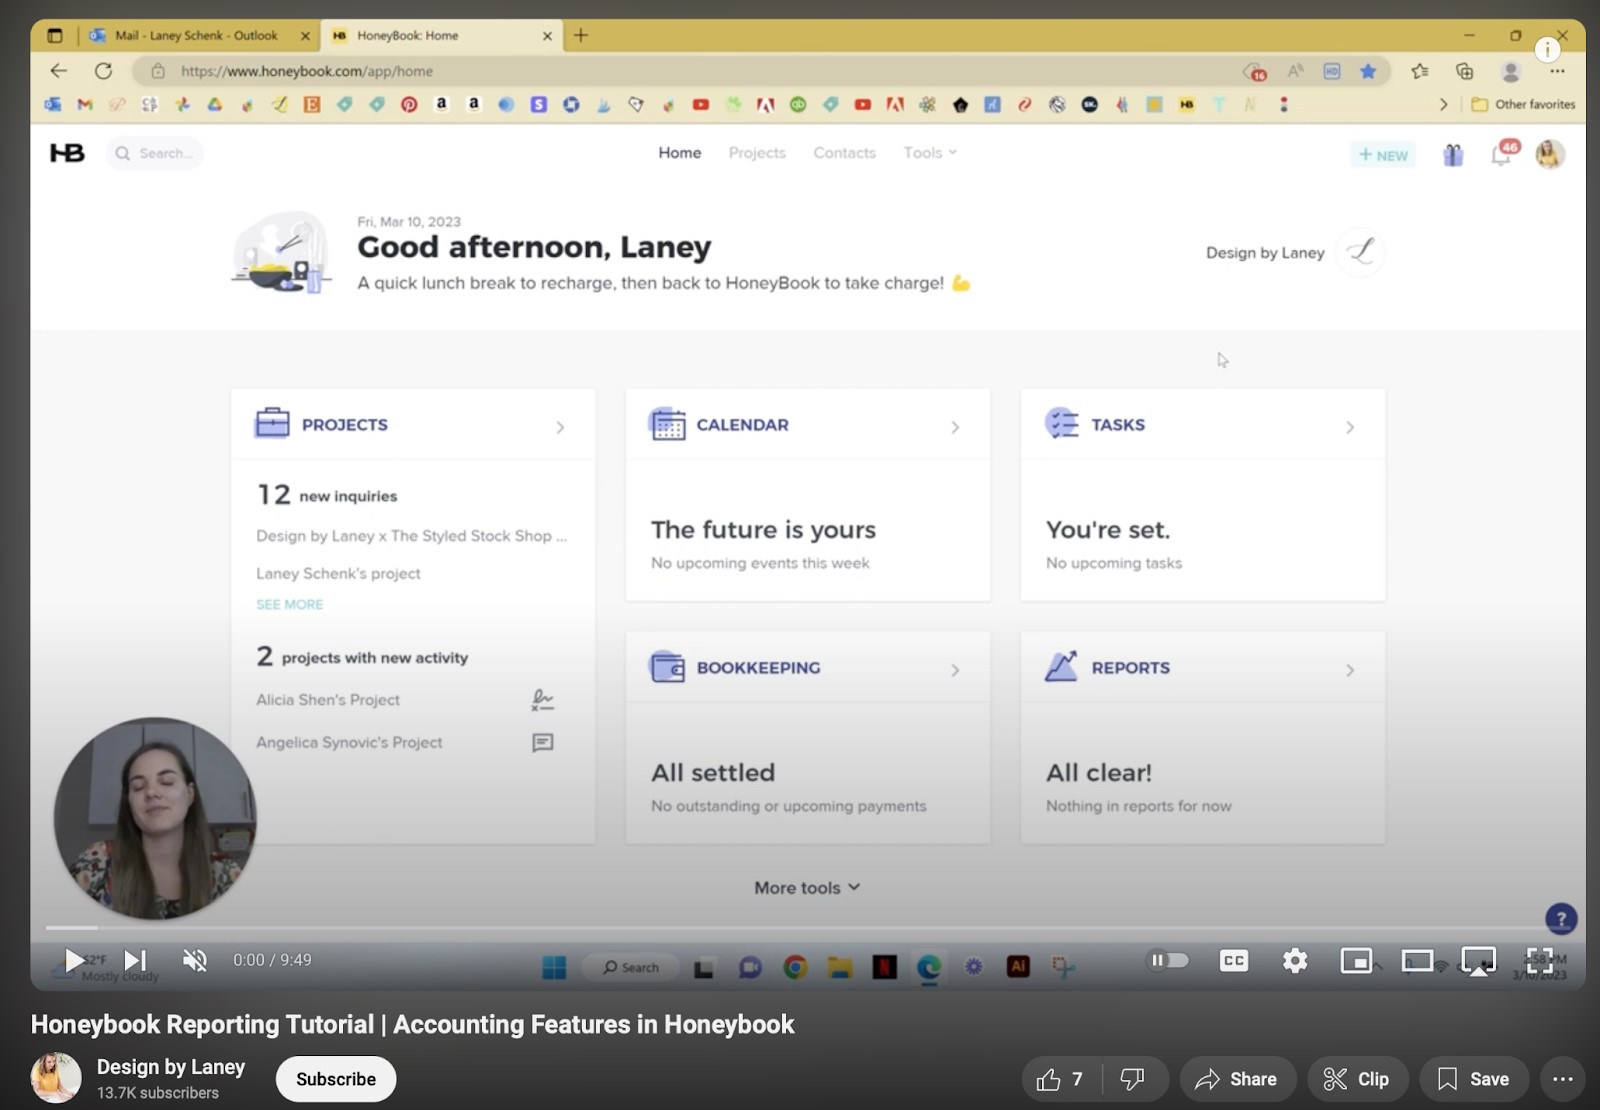Image resolution: width=1600 pixels, height=1110 pixels.
Task: Click the Clip button
Action: [1357, 1079]
